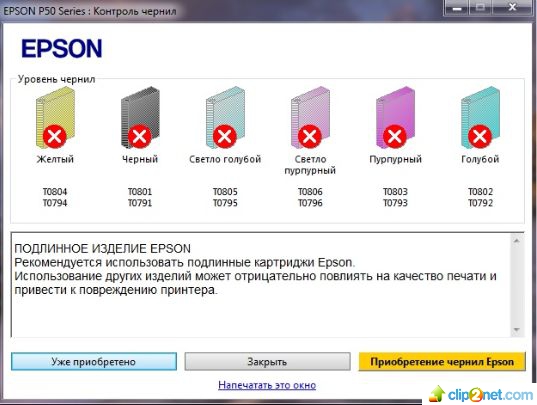Click cartridge code T0796
This screenshot has height=405, width=537.
[310, 203]
